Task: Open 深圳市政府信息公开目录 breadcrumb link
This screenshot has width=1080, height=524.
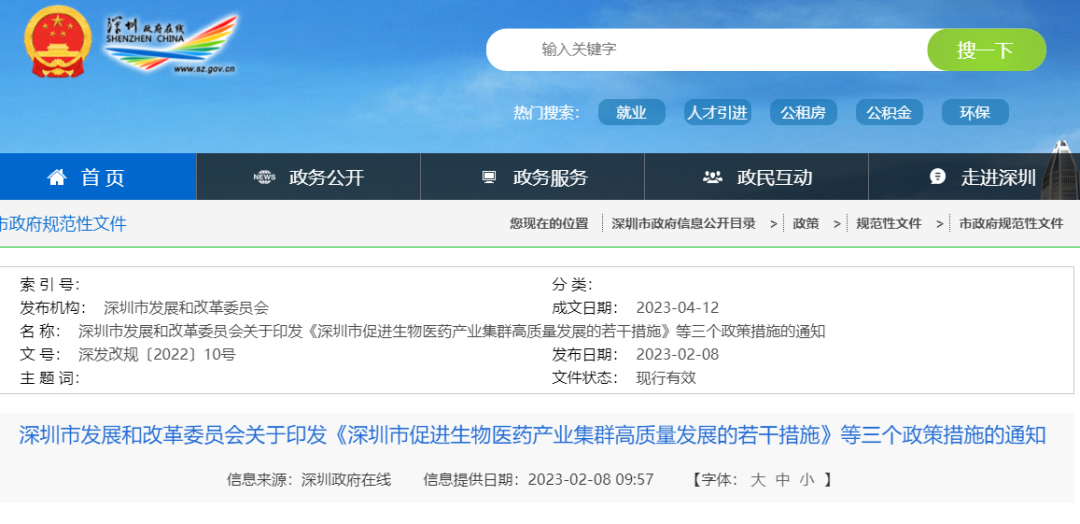Action: [683, 224]
